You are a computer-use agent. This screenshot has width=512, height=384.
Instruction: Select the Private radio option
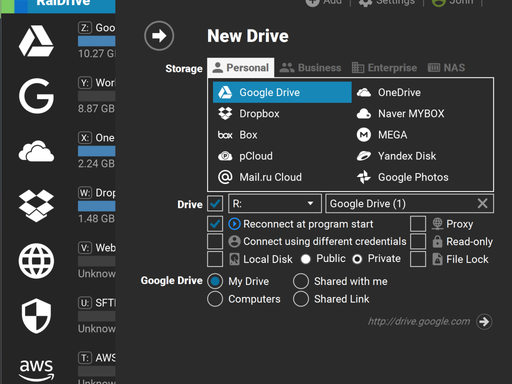point(357,259)
